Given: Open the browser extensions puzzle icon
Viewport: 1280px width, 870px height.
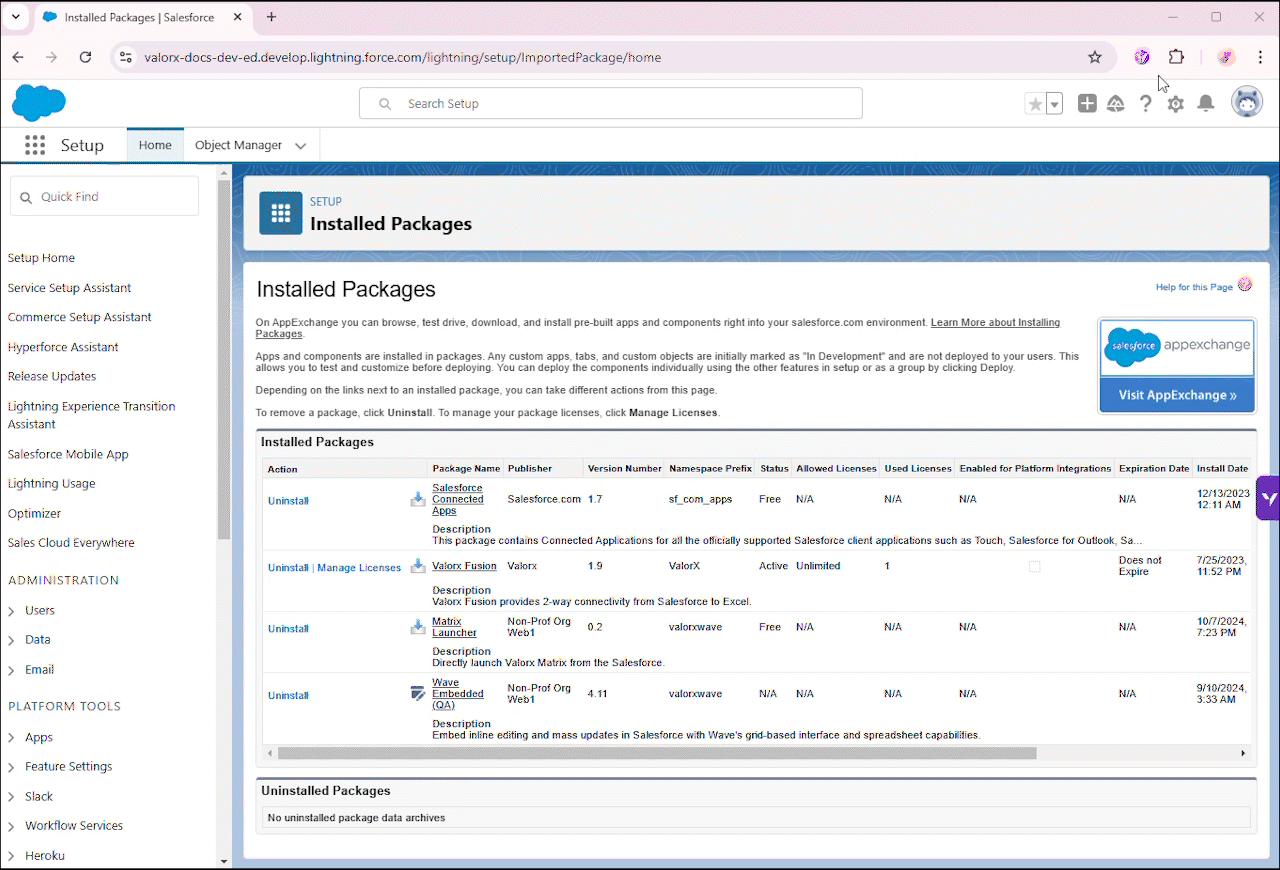Looking at the screenshot, I should pos(1176,57).
